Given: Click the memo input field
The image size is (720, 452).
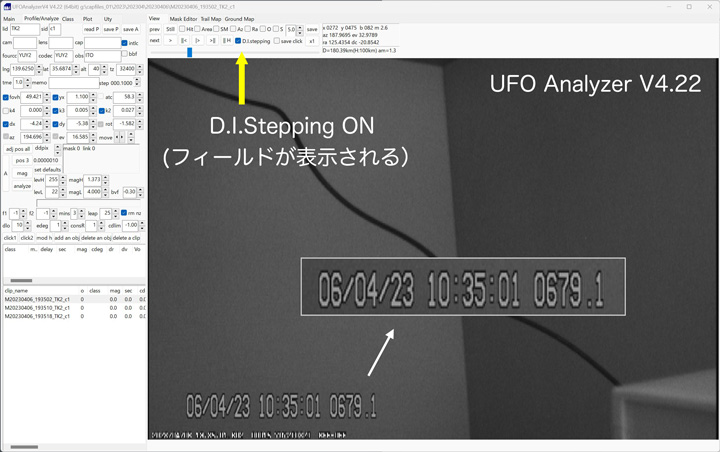Looking at the screenshot, I should point(73,83).
